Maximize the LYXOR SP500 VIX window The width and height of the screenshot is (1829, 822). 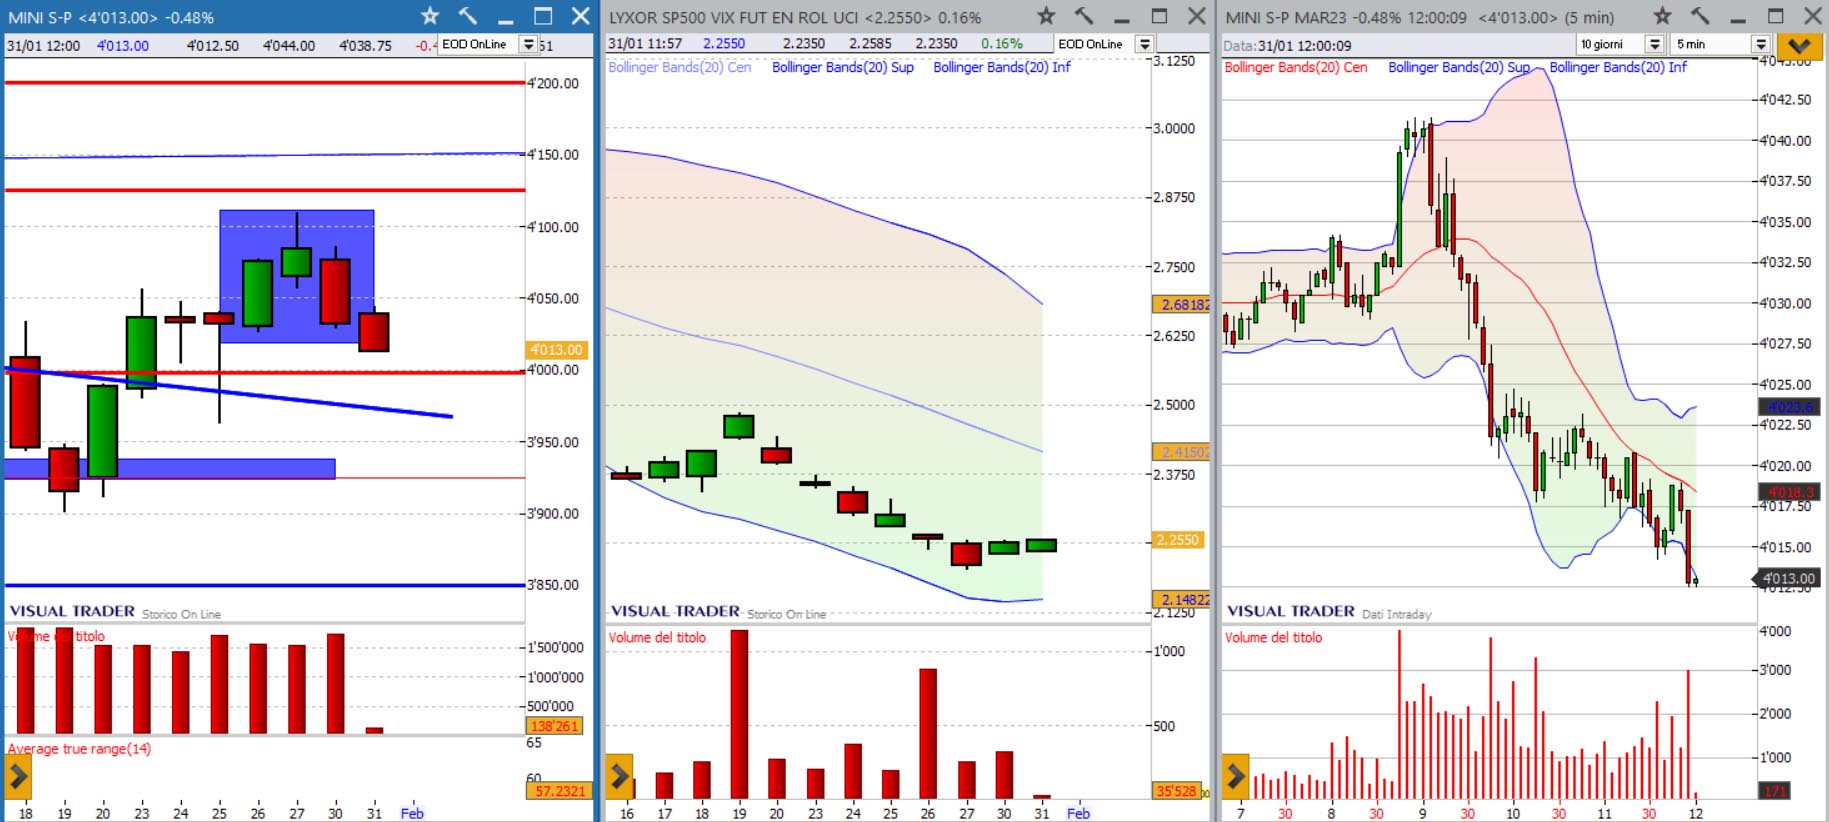1160,16
